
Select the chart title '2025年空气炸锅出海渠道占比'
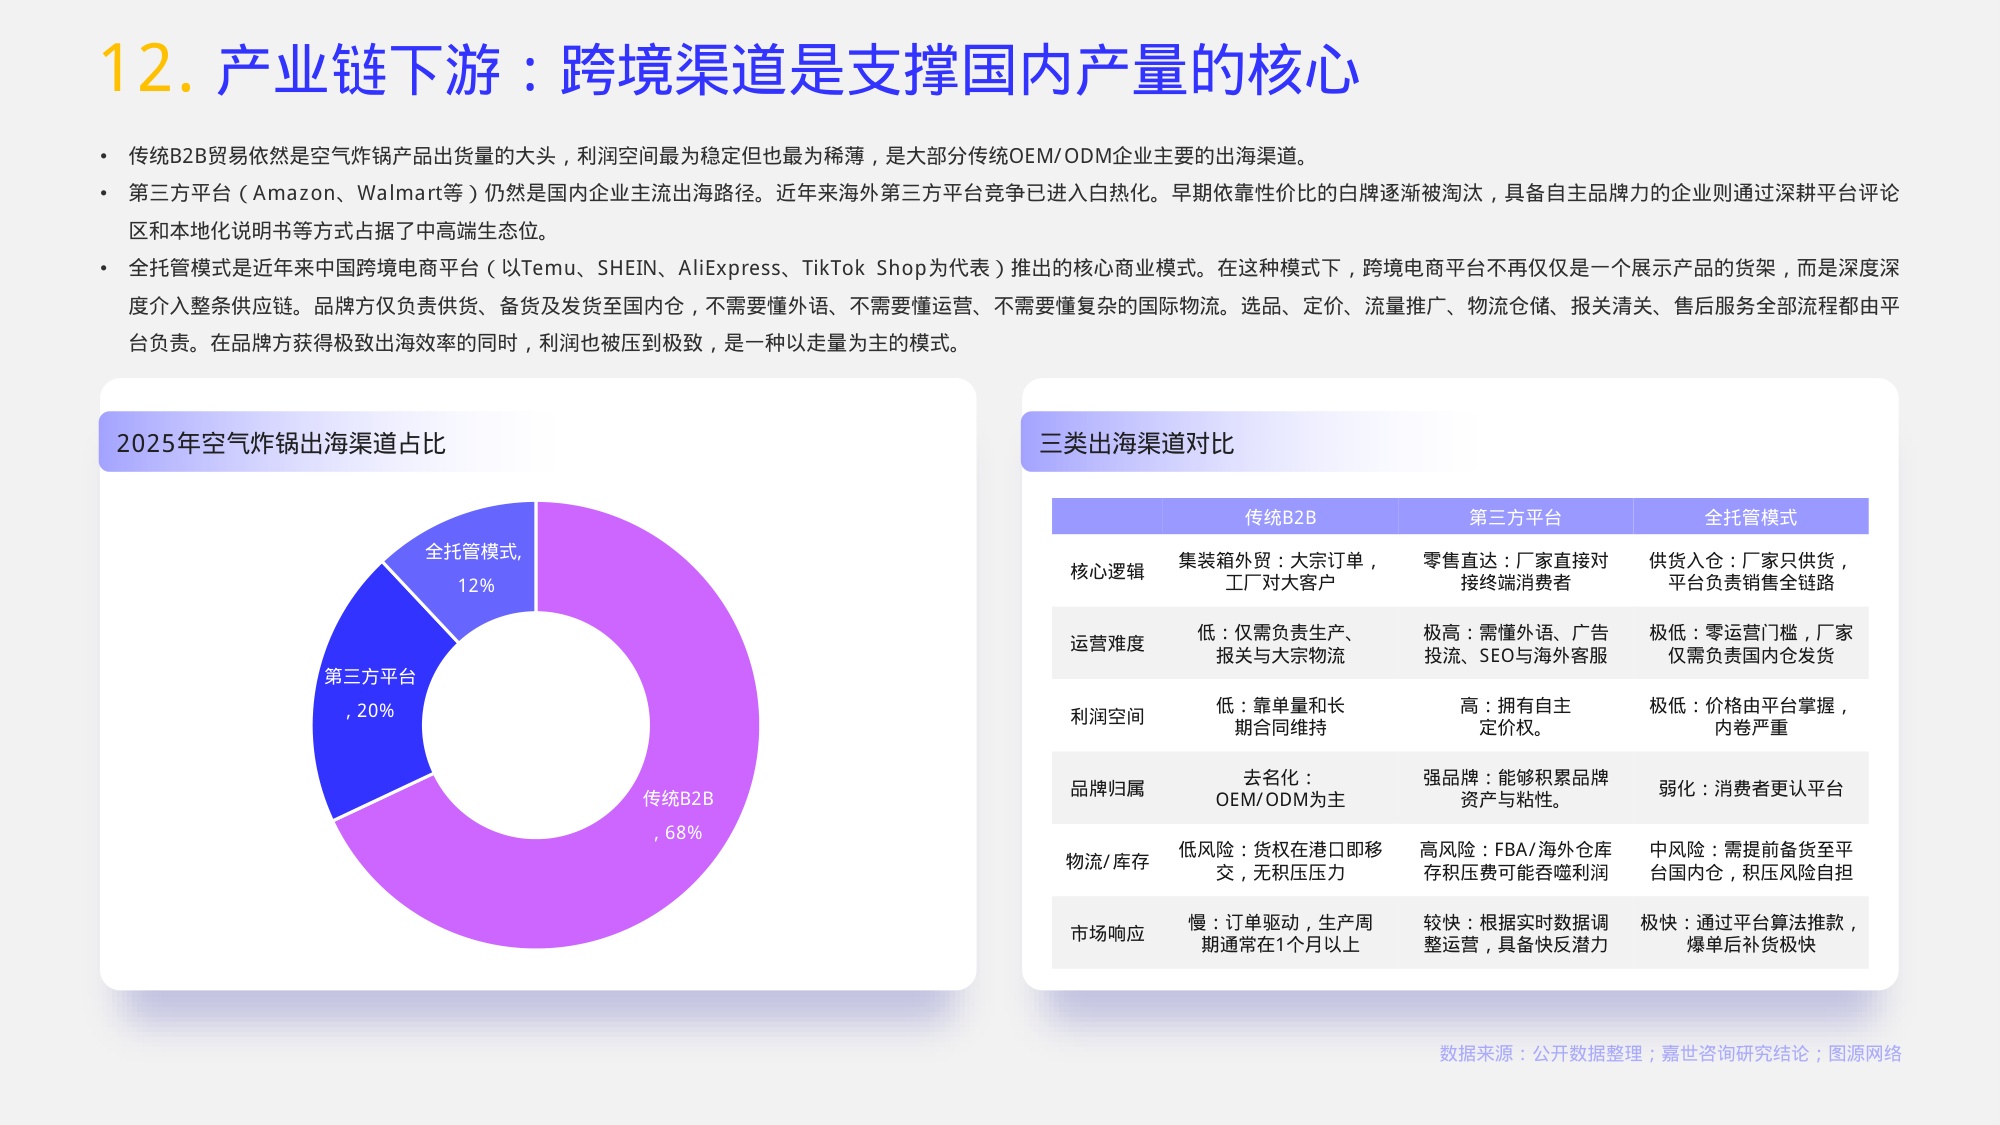tap(281, 443)
